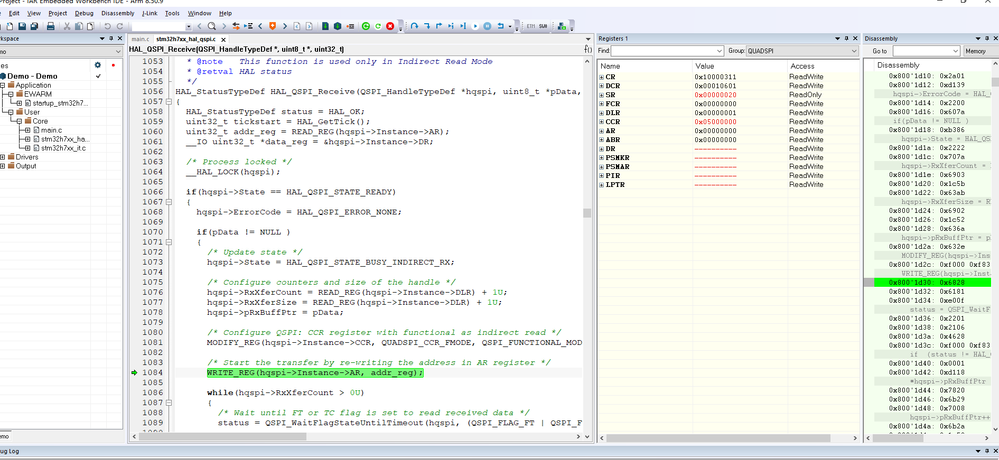Viewport: 999px width, 460px height.
Task: Expand main.c node in workspace tree
Action: (x=27, y=130)
